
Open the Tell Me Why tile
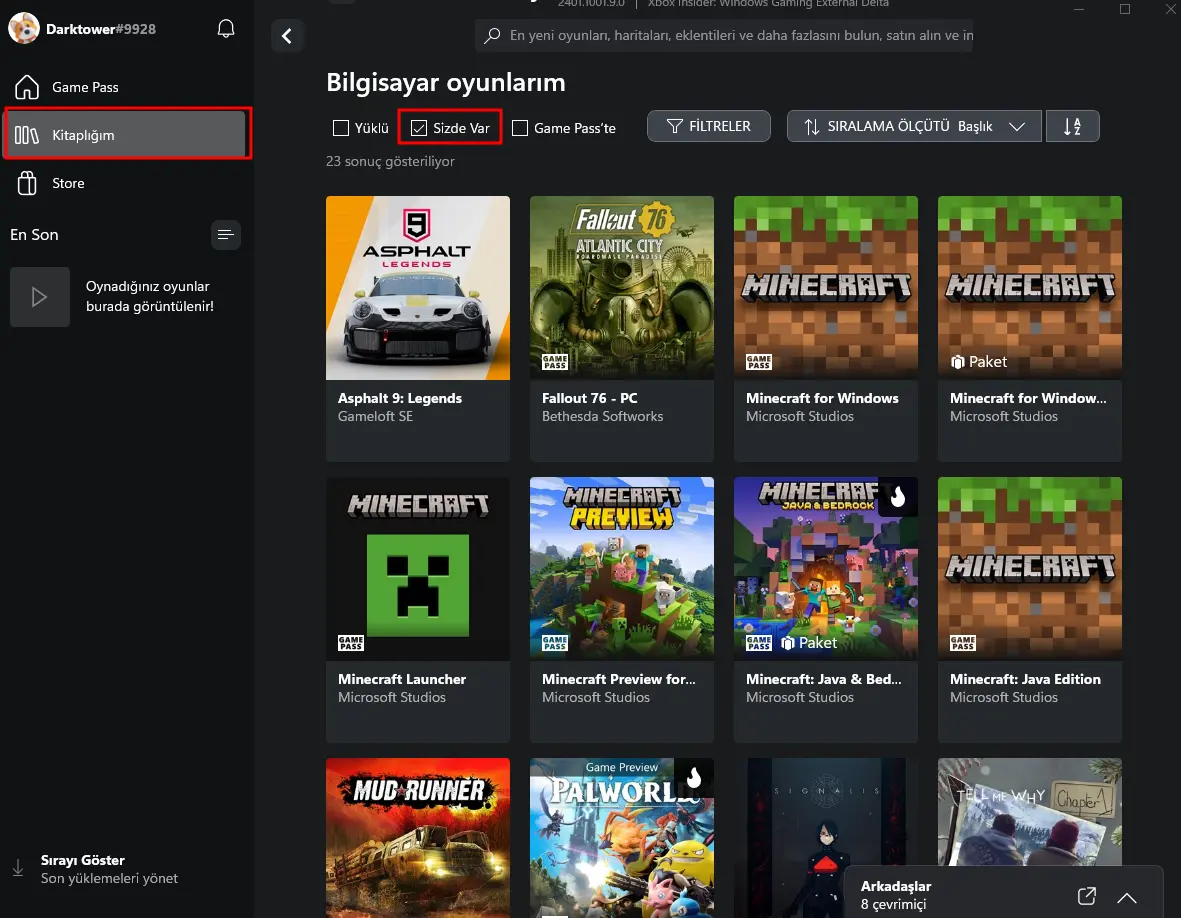[x=1030, y=810]
